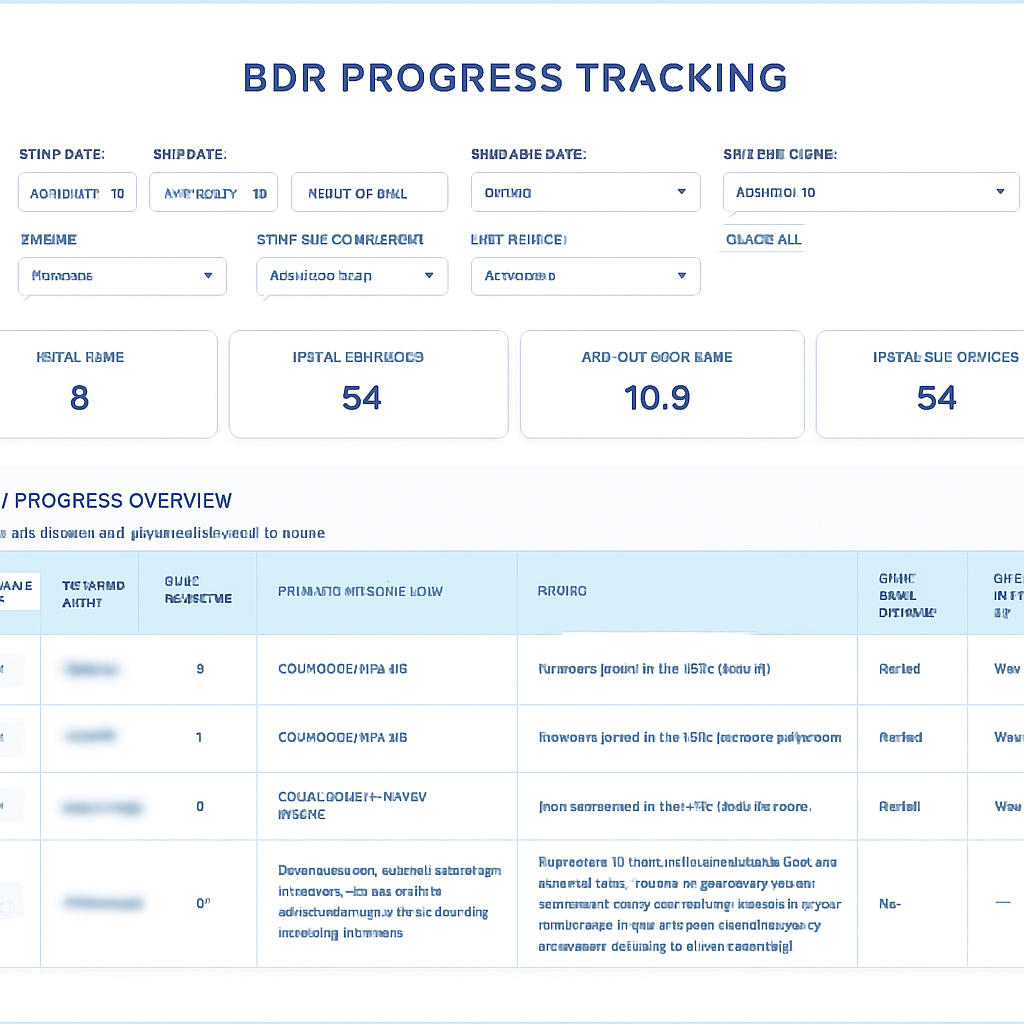
Task: Select the checkbox on the bottom table row
Action: point(9,903)
